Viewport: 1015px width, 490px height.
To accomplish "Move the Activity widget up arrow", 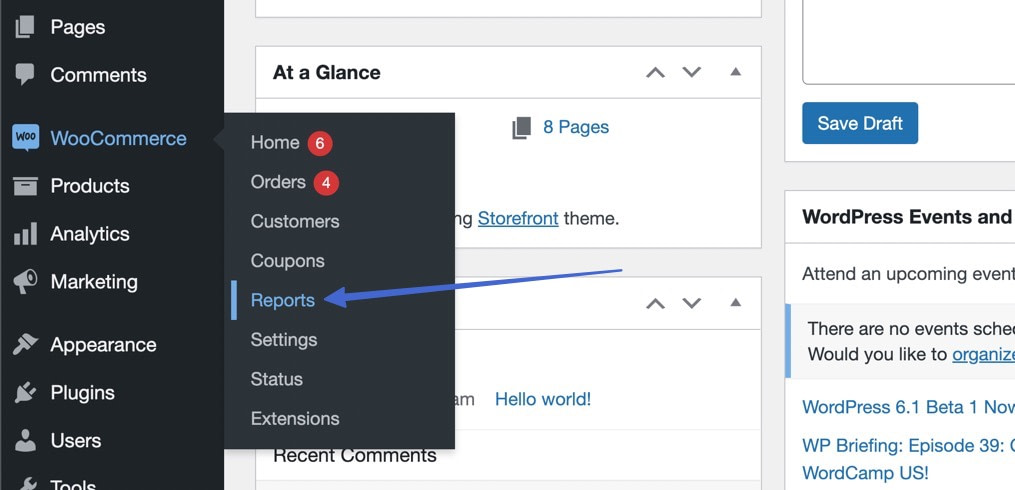I will pyautogui.click(x=655, y=303).
